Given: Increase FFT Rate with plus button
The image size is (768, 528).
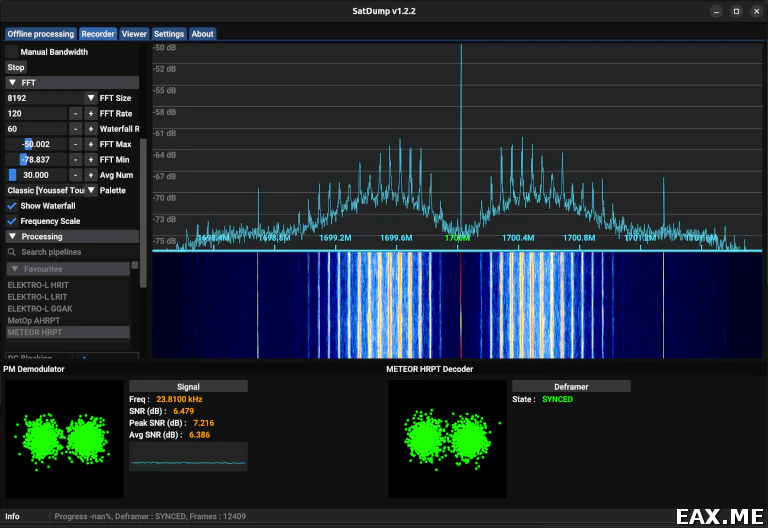Looking at the screenshot, I should (x=91, y=113).
